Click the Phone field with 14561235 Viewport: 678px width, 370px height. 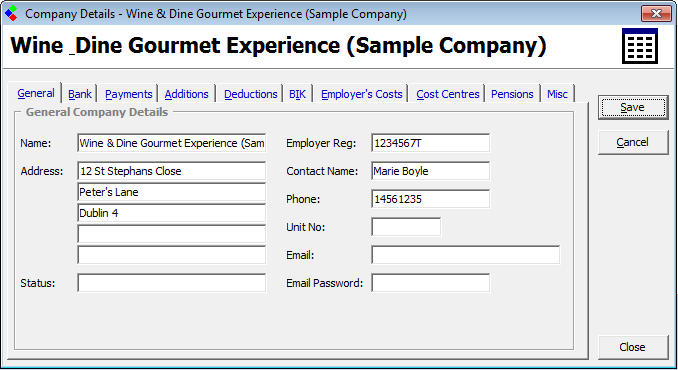click(430, 199)
